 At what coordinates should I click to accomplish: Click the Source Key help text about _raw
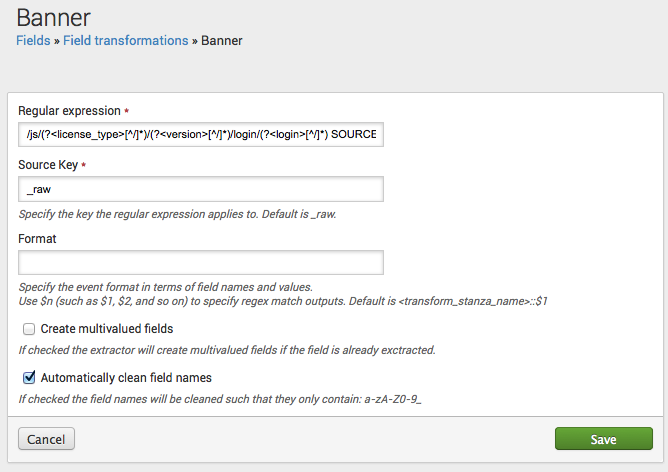click(177, 214)
